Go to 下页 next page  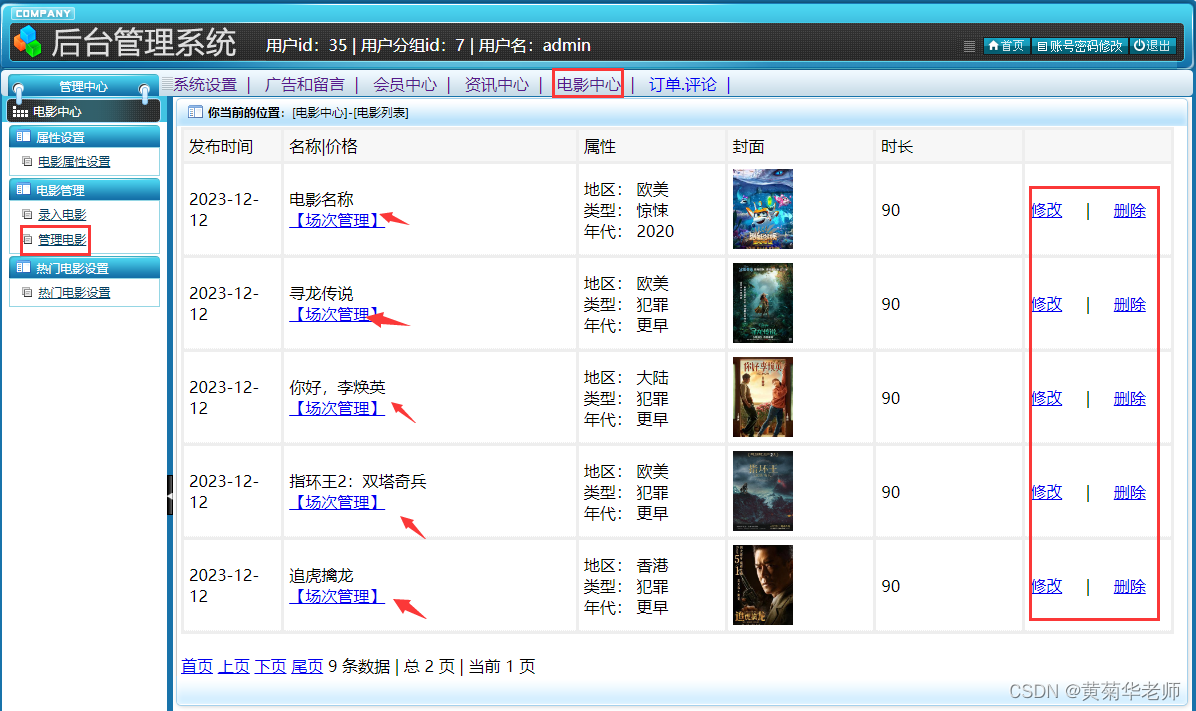[270, 666]
